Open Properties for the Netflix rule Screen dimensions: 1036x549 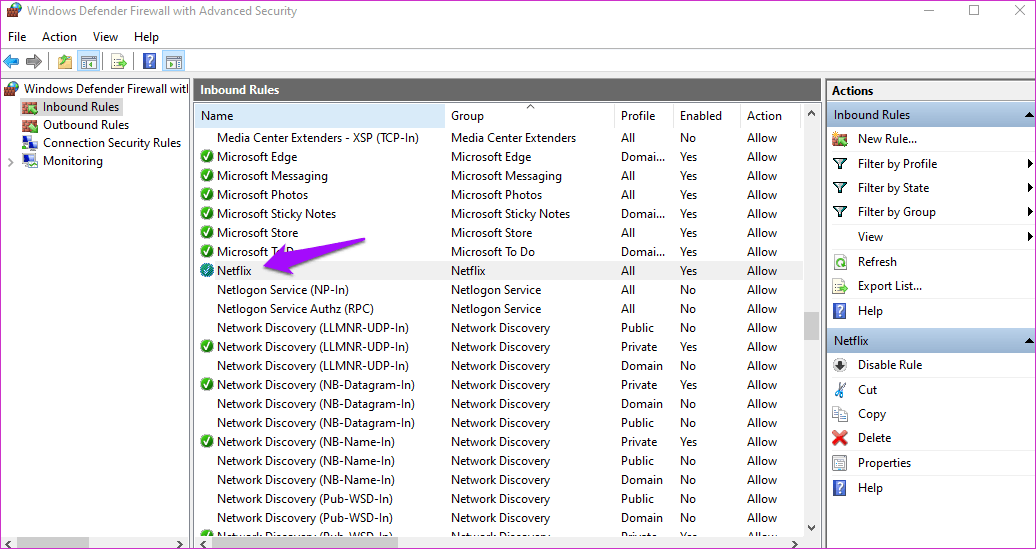tap(883, 463)
